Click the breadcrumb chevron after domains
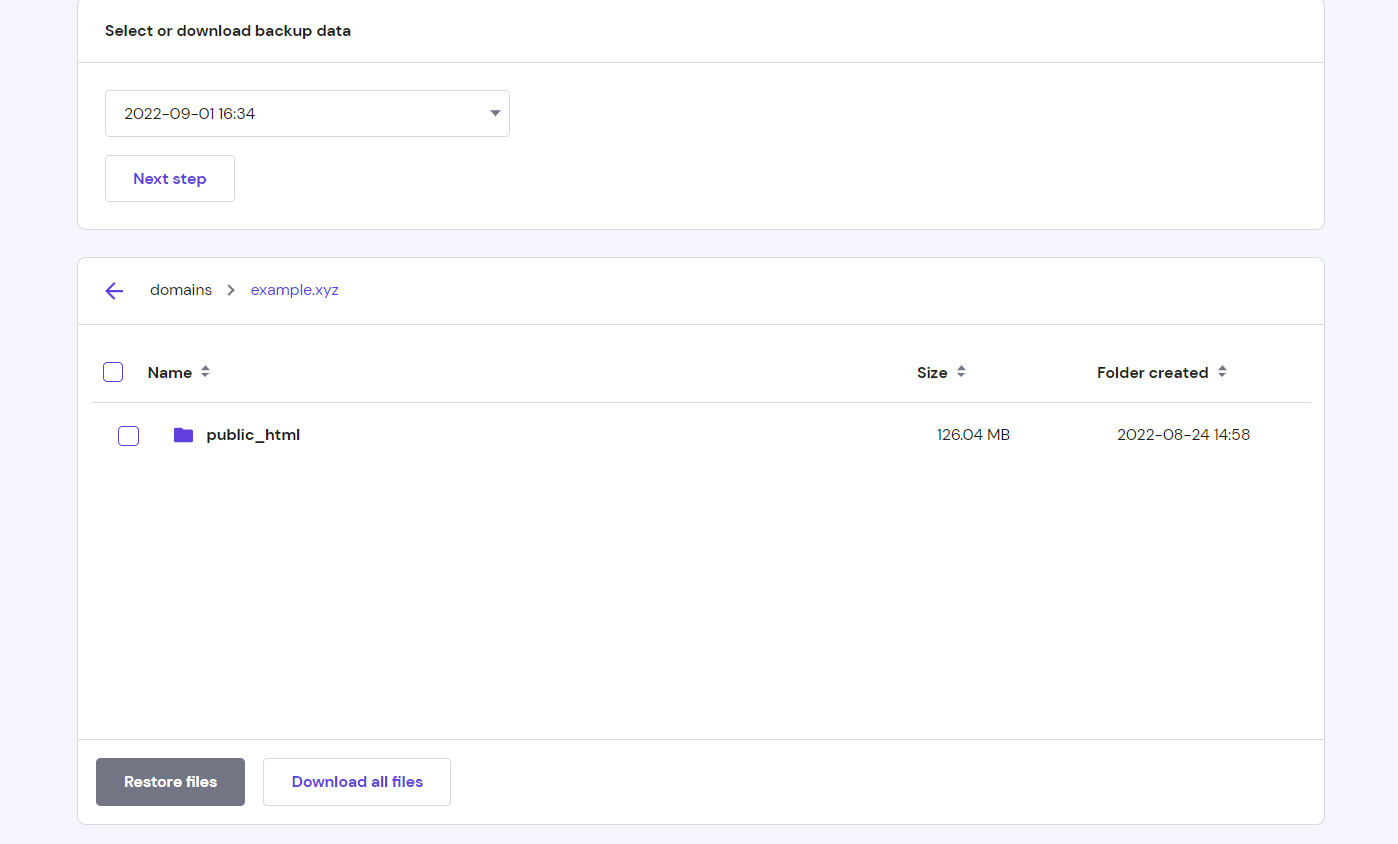The image size is (1398, 844). tap(231, 291)
